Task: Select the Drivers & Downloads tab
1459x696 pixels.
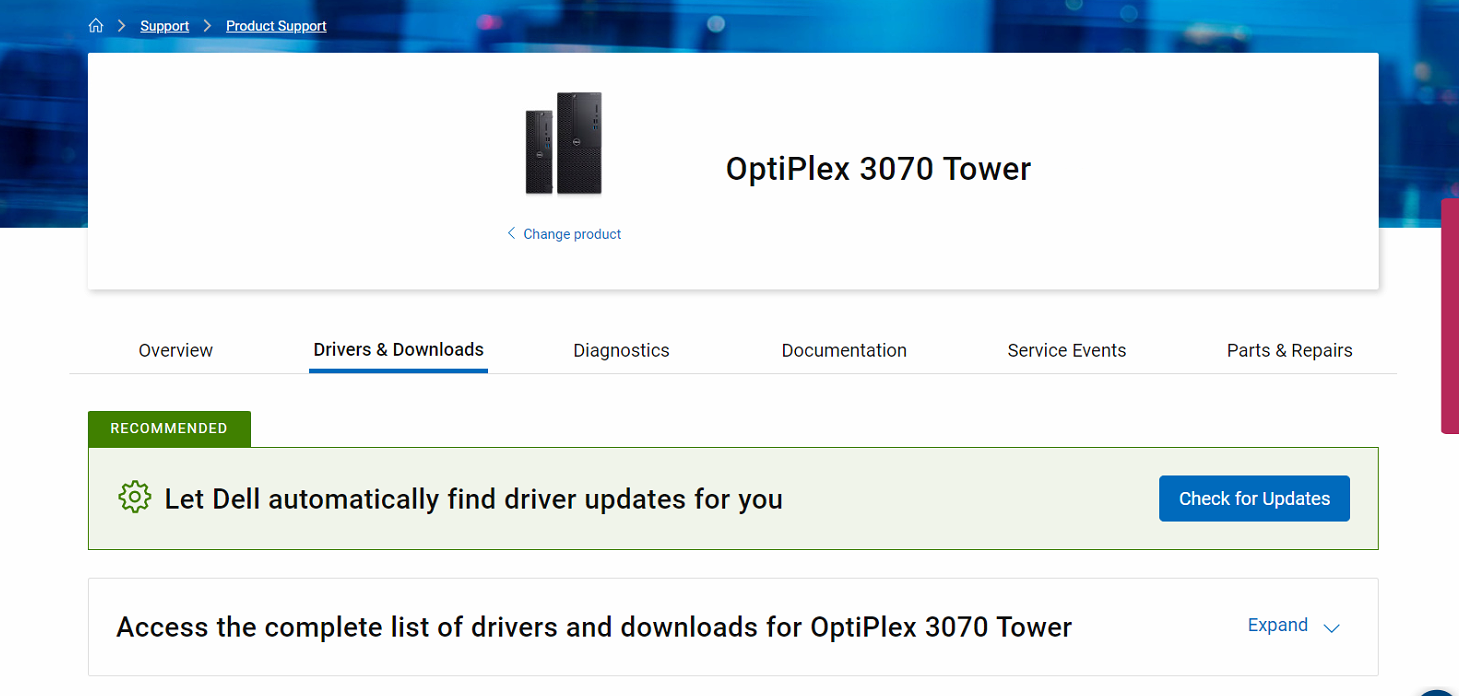Action: point(398,350)
